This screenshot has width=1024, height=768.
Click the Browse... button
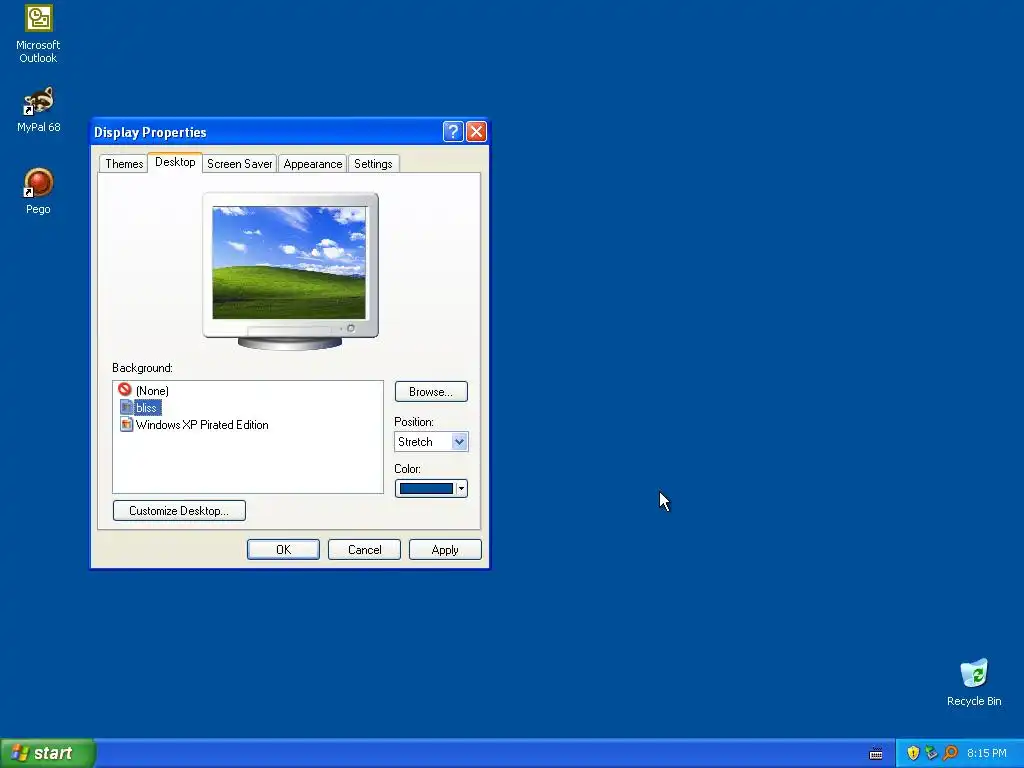click(431, 392)
